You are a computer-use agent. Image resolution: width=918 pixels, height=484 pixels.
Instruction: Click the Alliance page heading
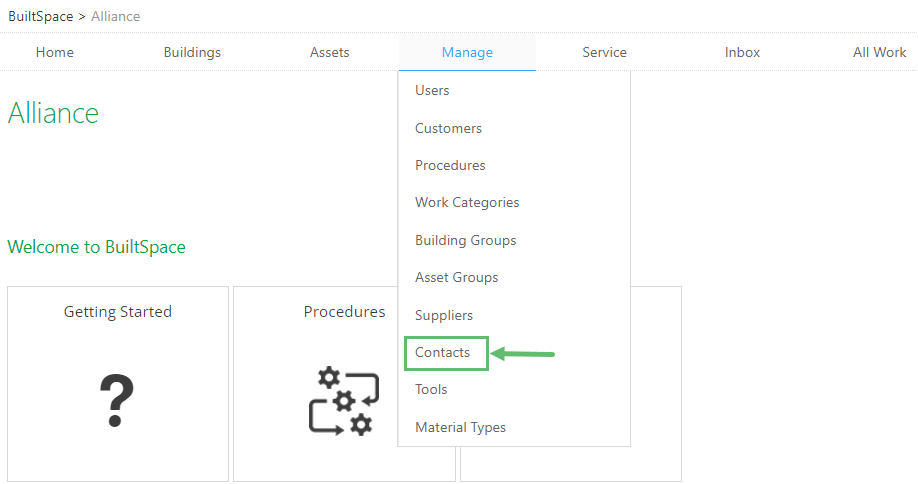[53, 113]
